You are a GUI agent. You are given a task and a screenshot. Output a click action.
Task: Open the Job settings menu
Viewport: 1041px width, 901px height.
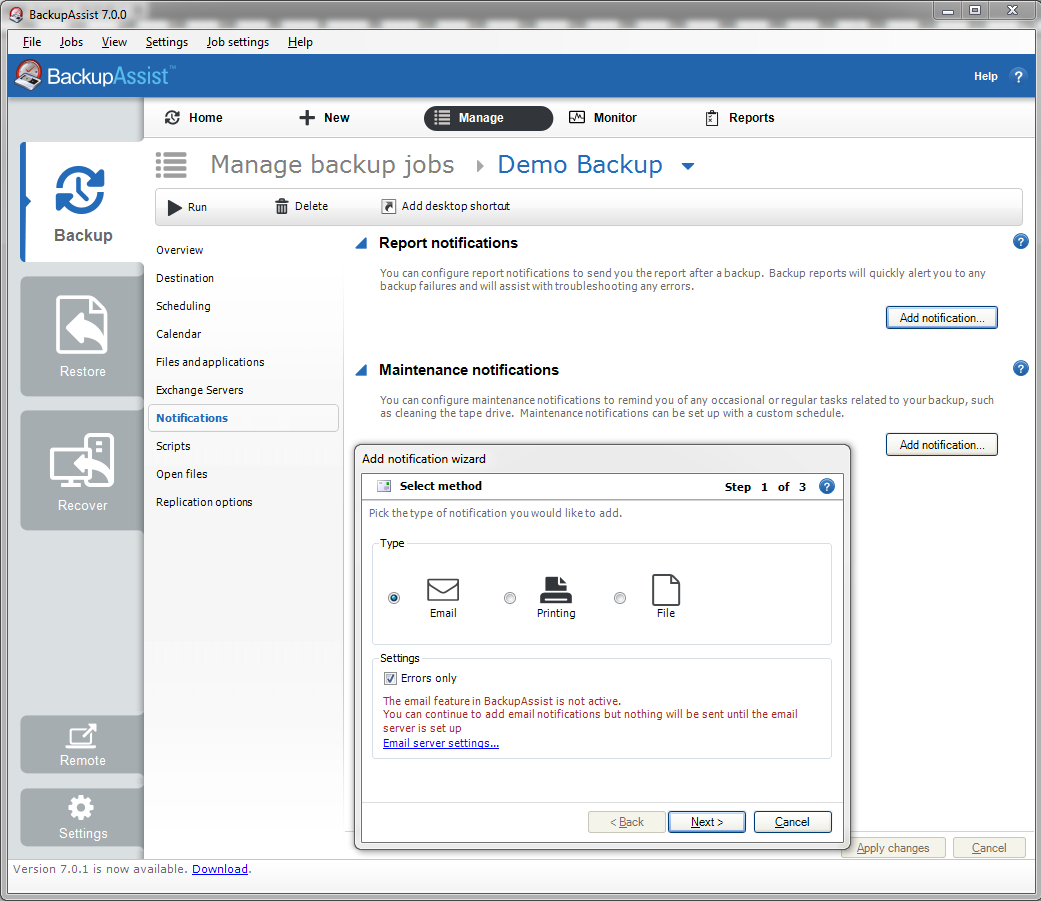237,42
